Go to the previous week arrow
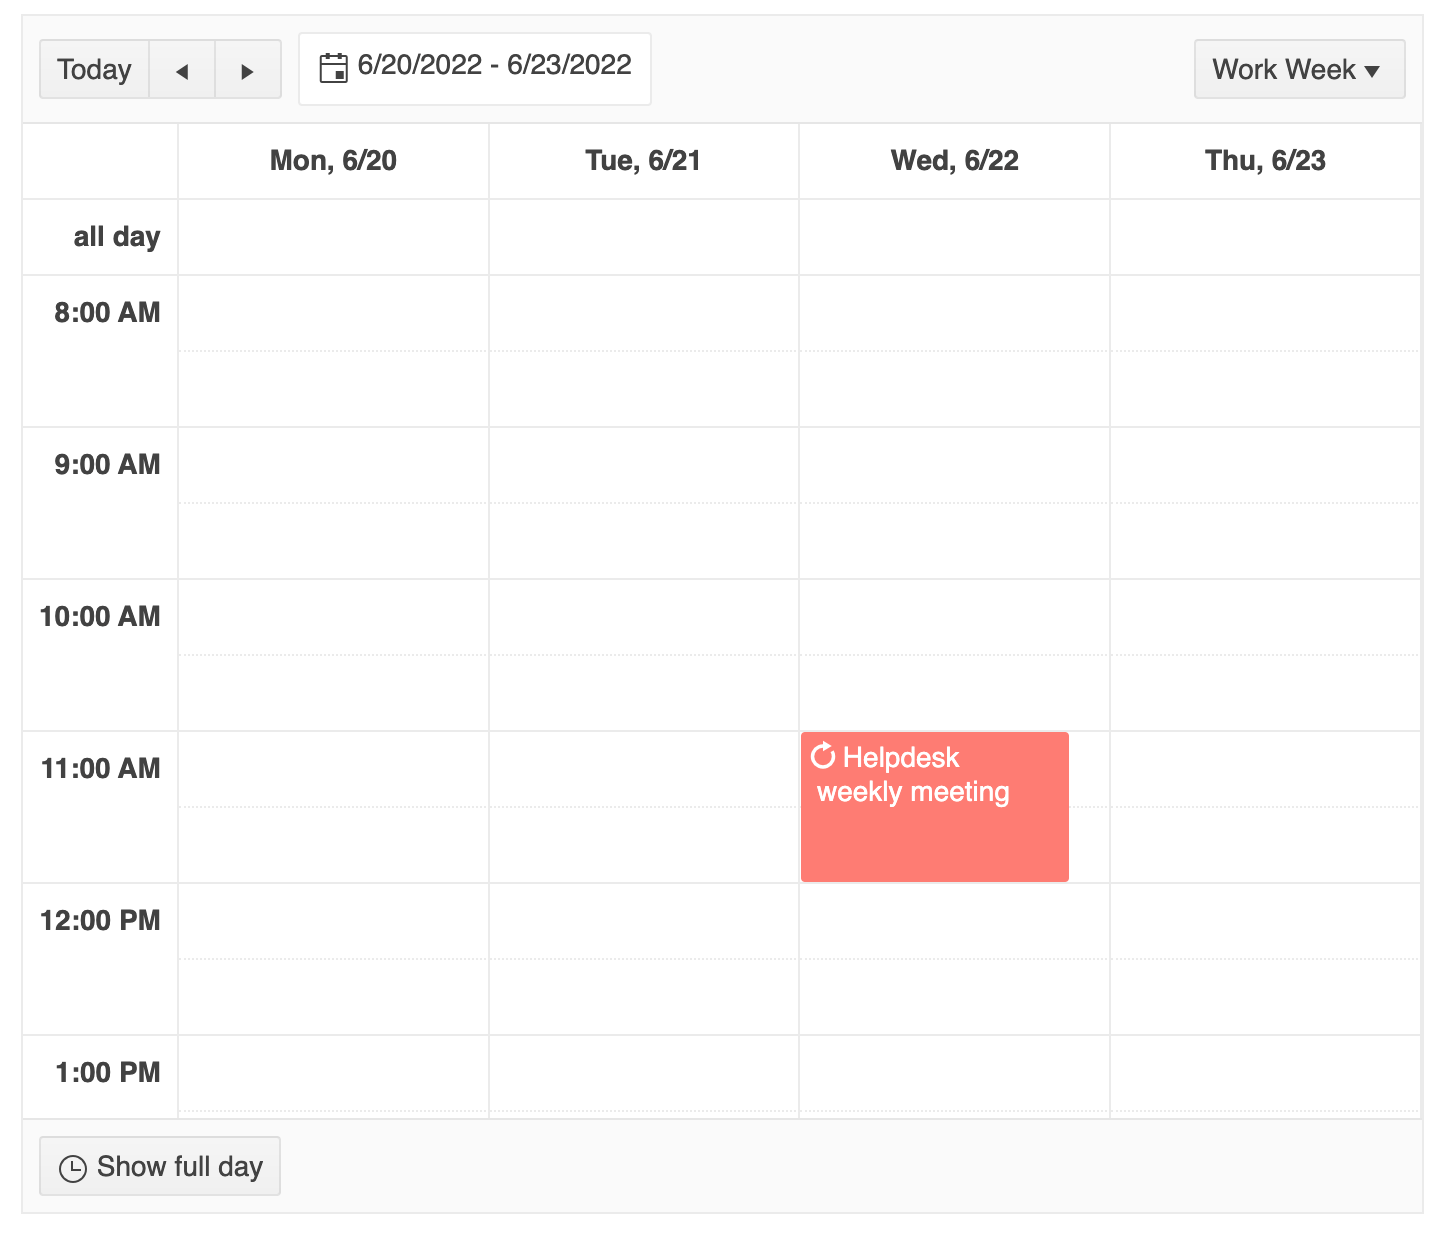Viewport: 1444px width, 1234px height. 182,69
